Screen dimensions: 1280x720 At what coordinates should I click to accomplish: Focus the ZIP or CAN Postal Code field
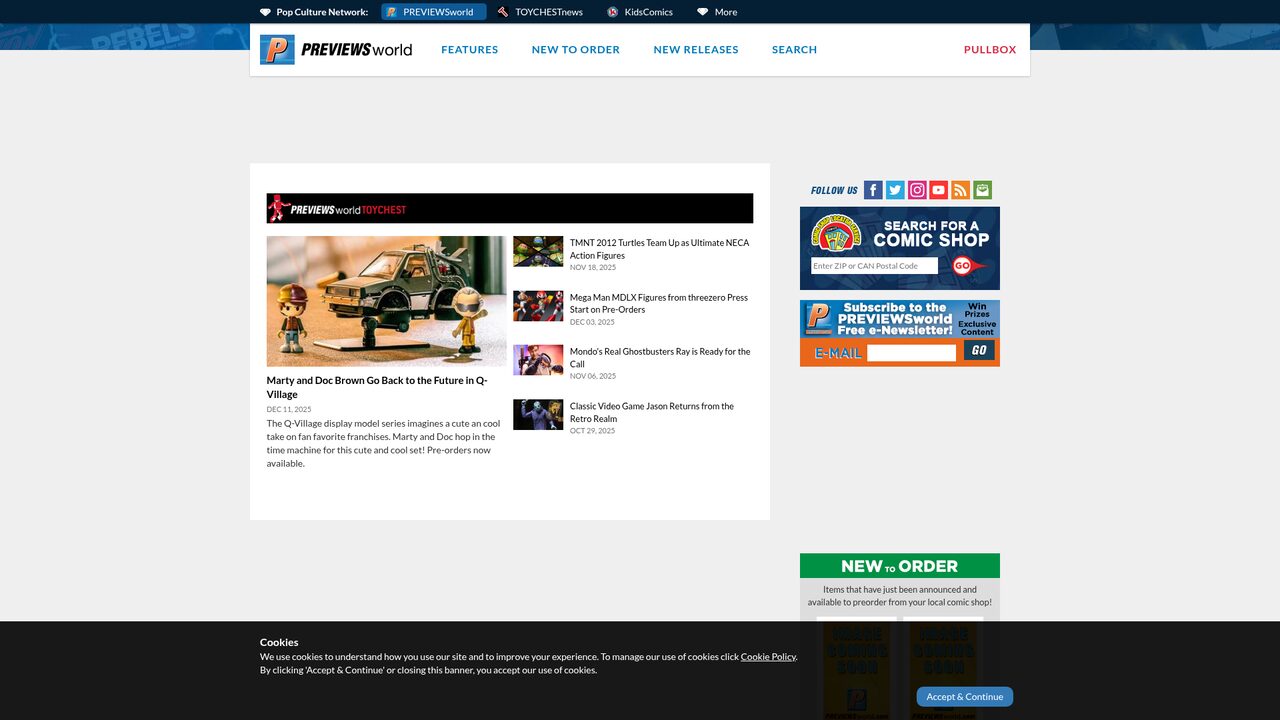click(x=874, y=266)
